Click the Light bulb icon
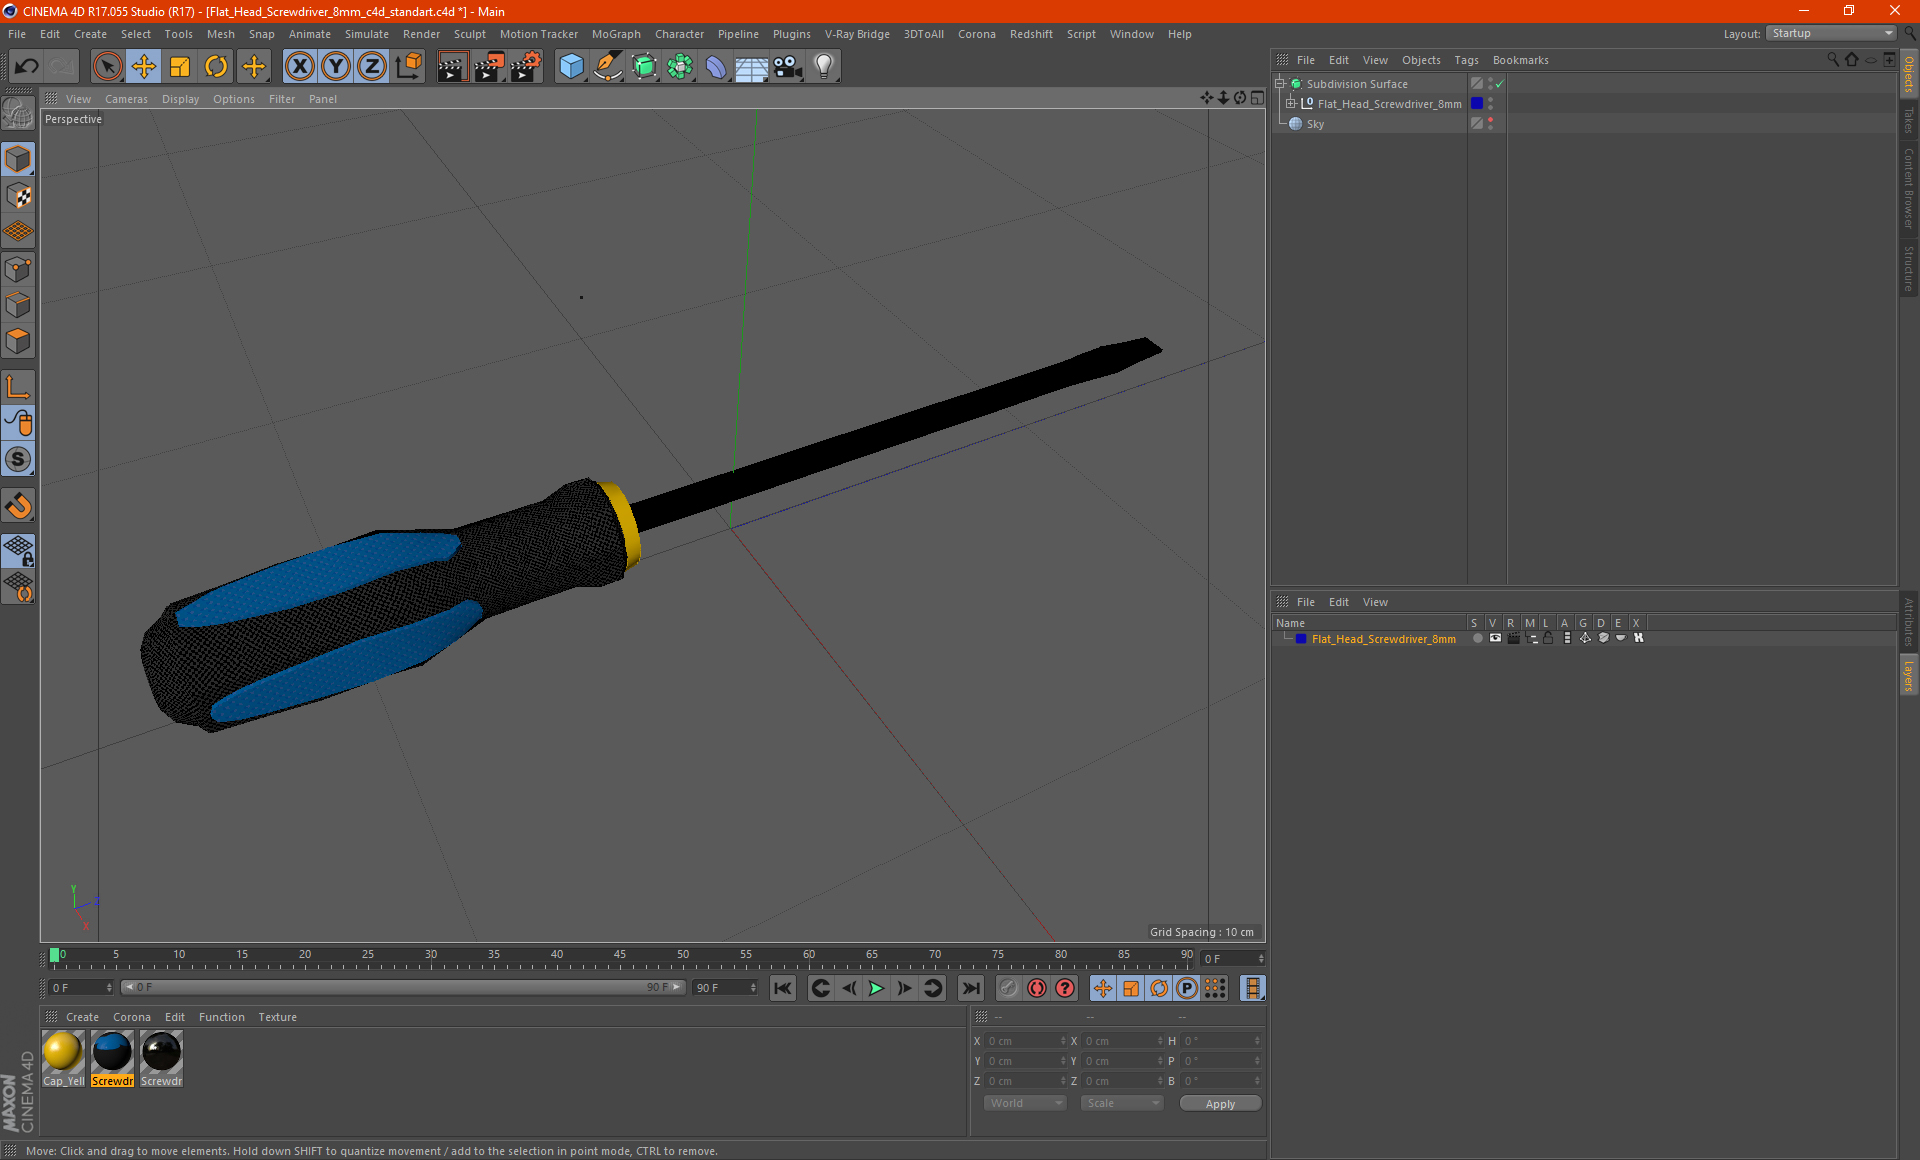The image size is (1920, 1160). [x=823, y=66]
